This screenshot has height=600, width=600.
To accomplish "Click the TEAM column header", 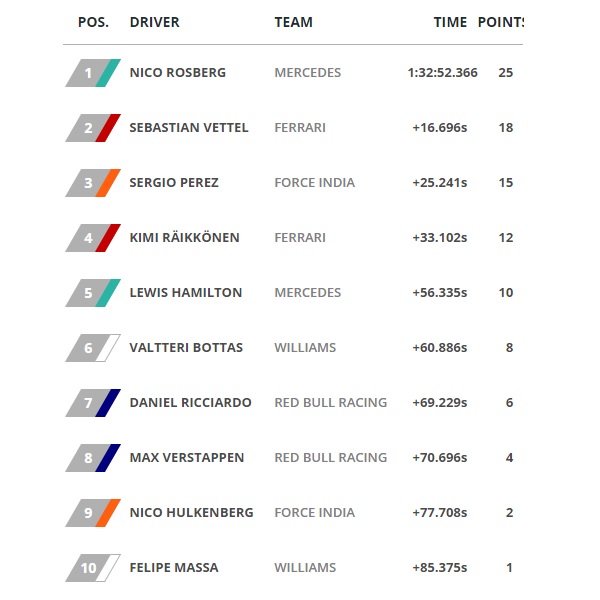I will (x=293, y=22).
